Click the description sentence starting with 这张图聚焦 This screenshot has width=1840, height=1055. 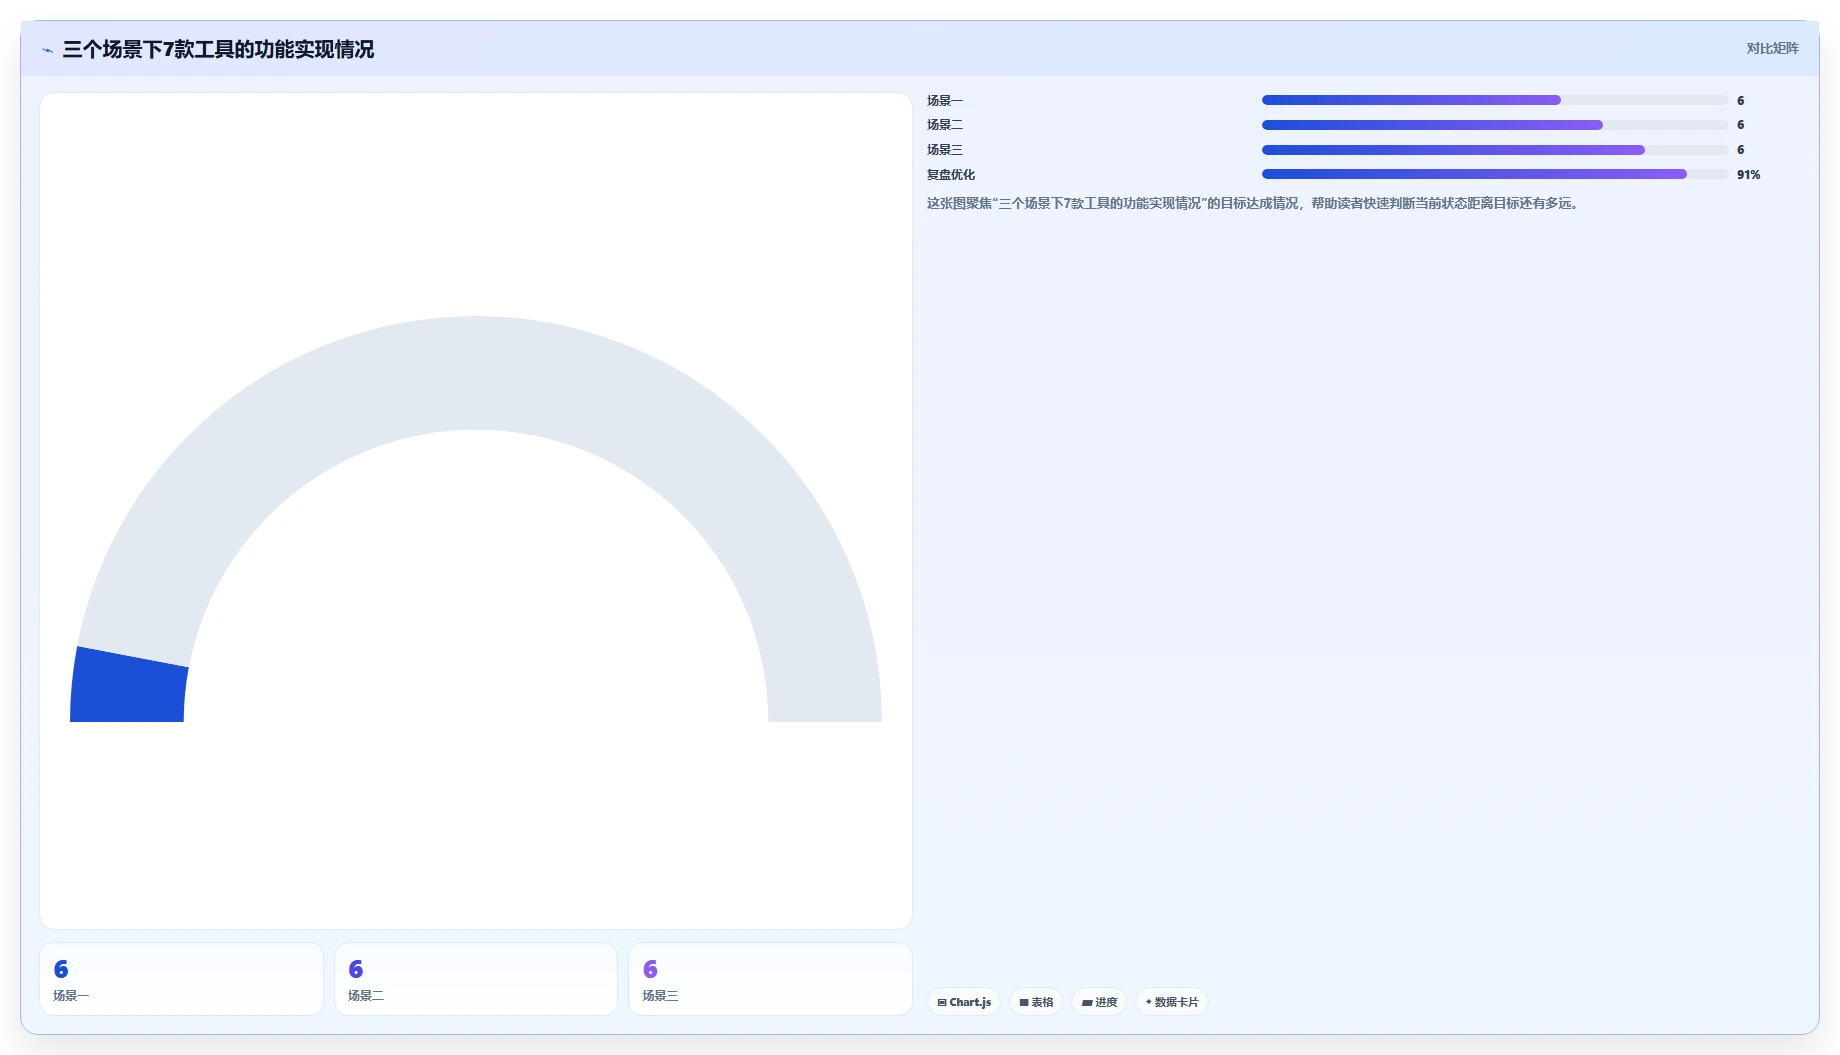(1252, 203)
